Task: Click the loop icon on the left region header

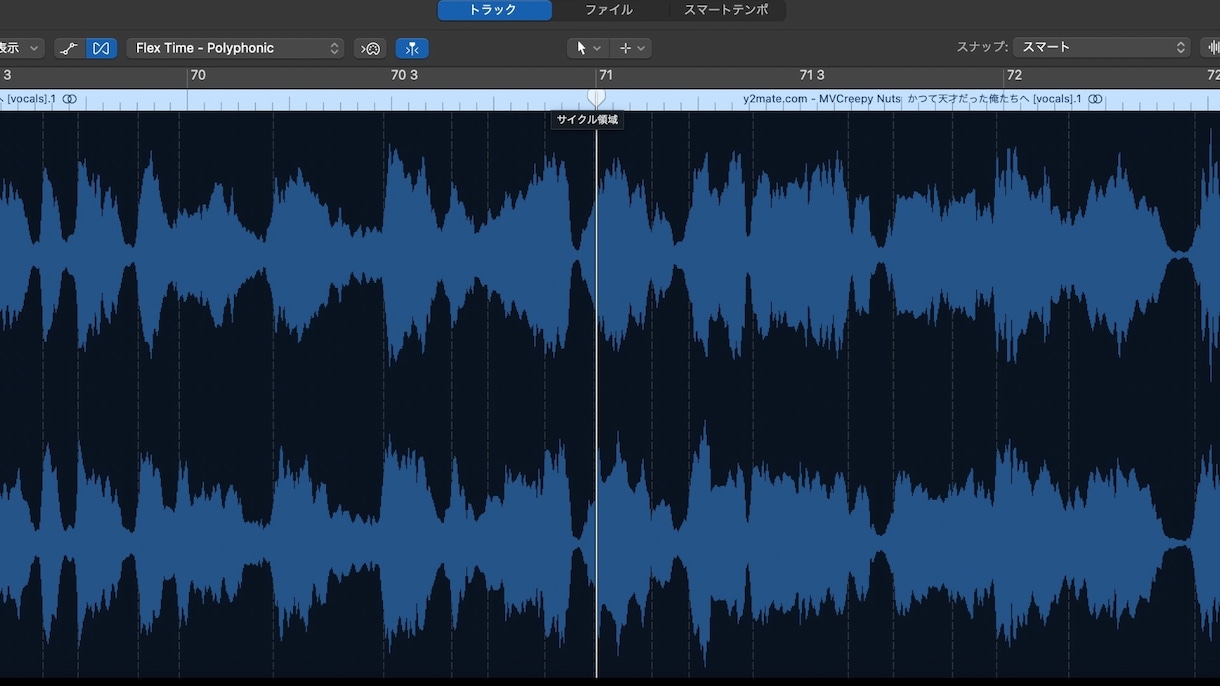Action: pyautogui.click(x=70, y=99)
